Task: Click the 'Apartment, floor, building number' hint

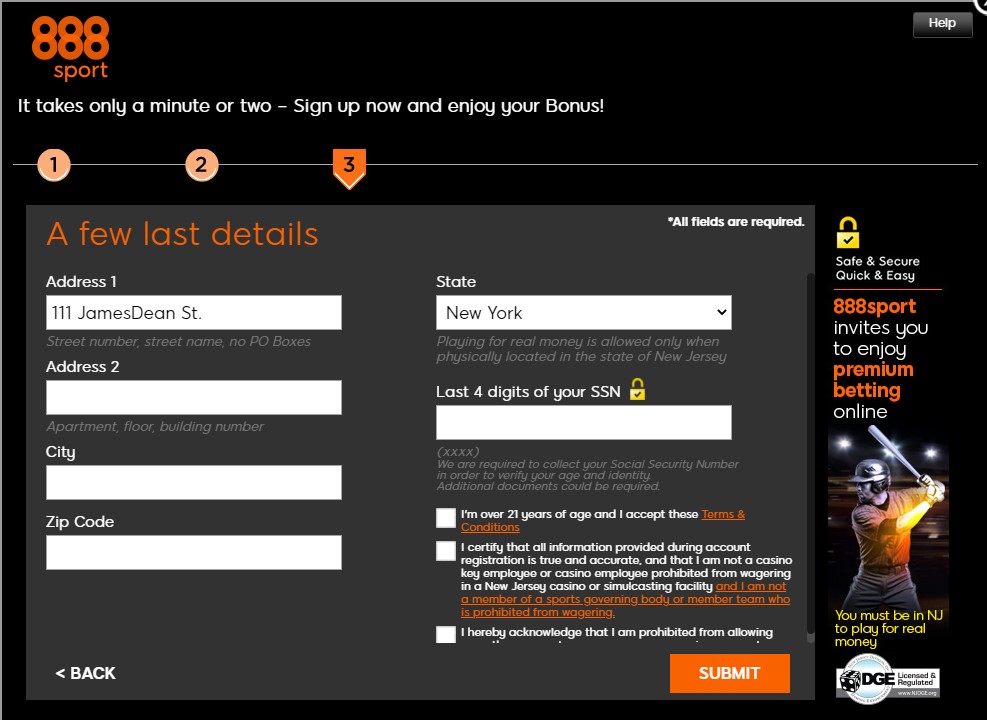Action: 155,426
